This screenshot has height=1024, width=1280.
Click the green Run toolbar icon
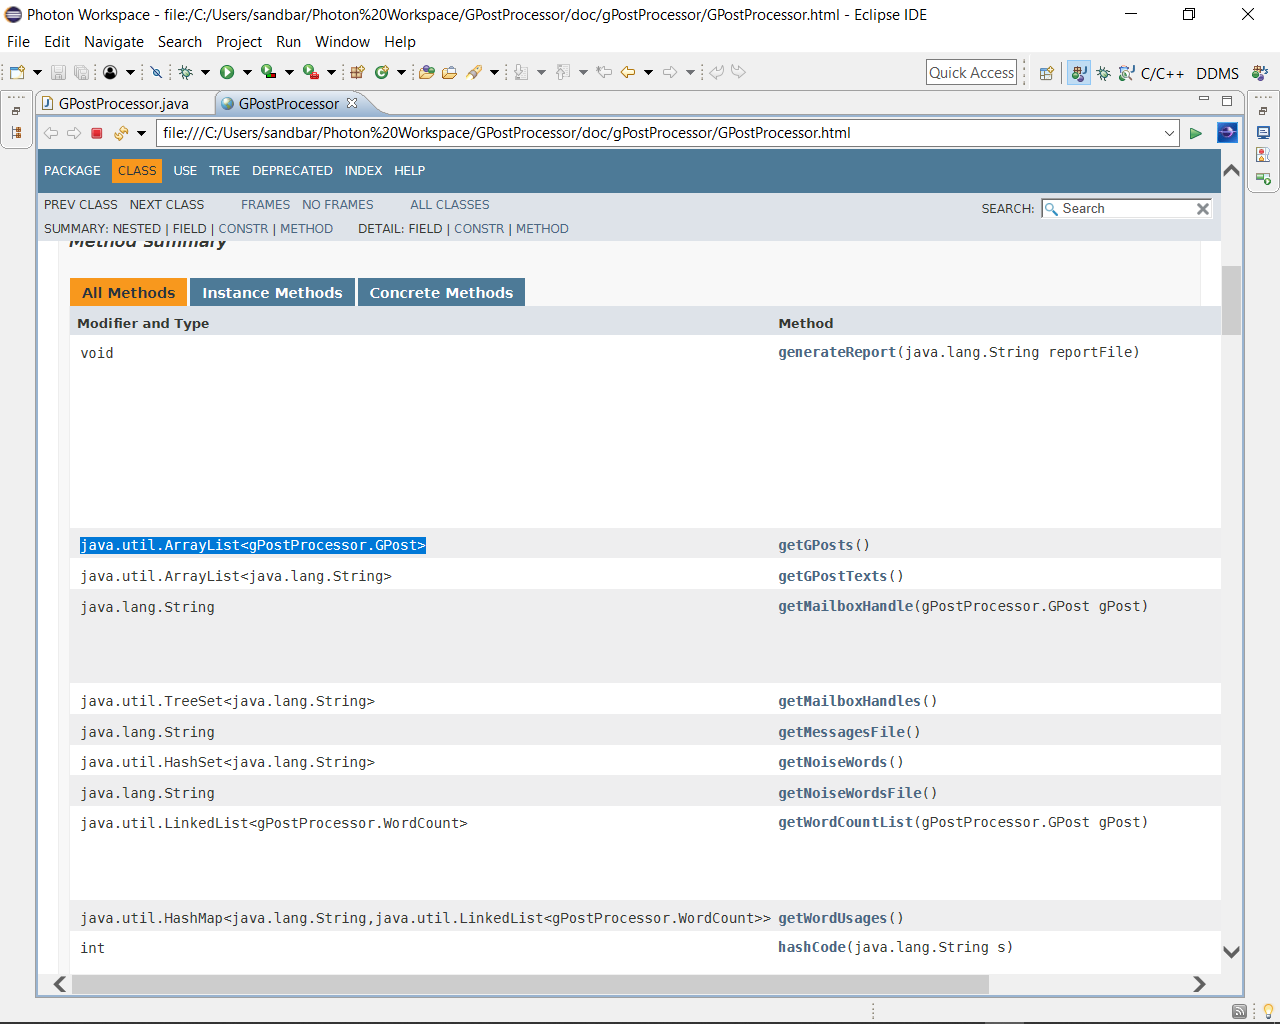tap(227, 72)
